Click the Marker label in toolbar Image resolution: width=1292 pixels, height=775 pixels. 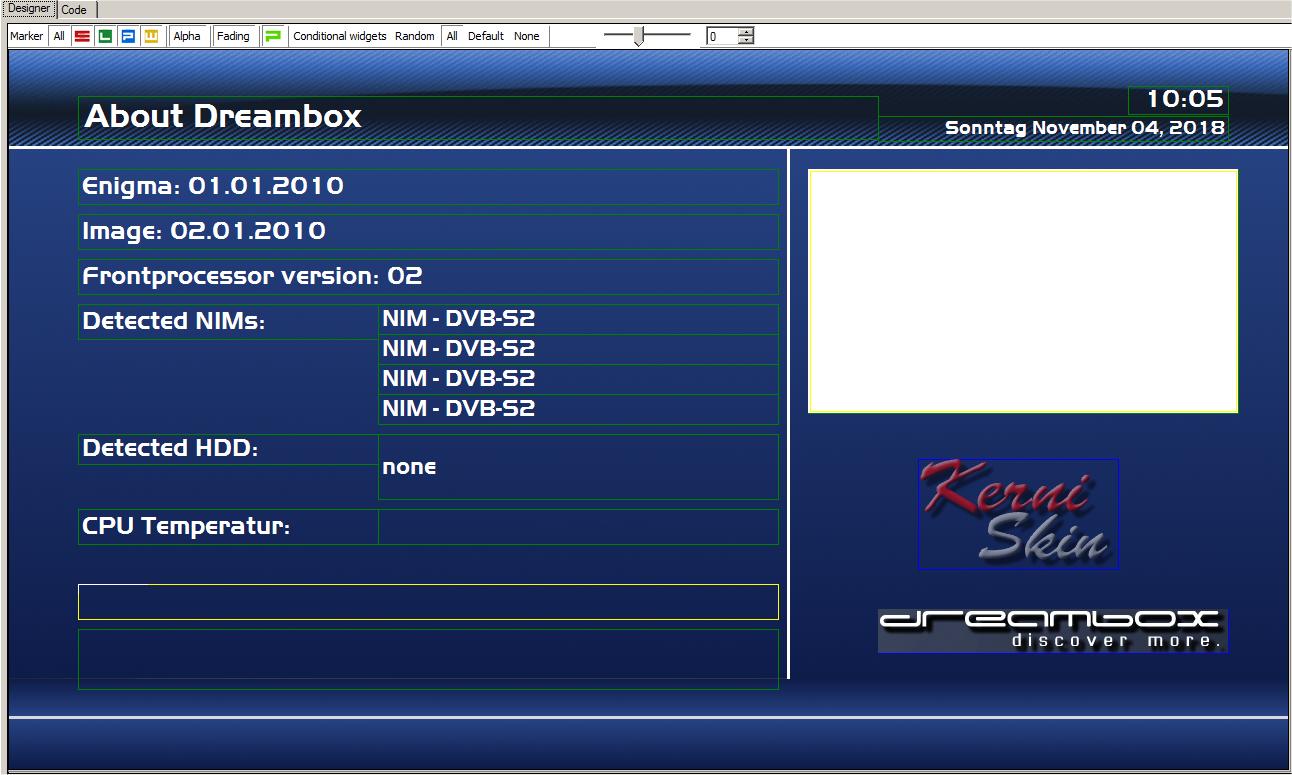pos(27,36)
